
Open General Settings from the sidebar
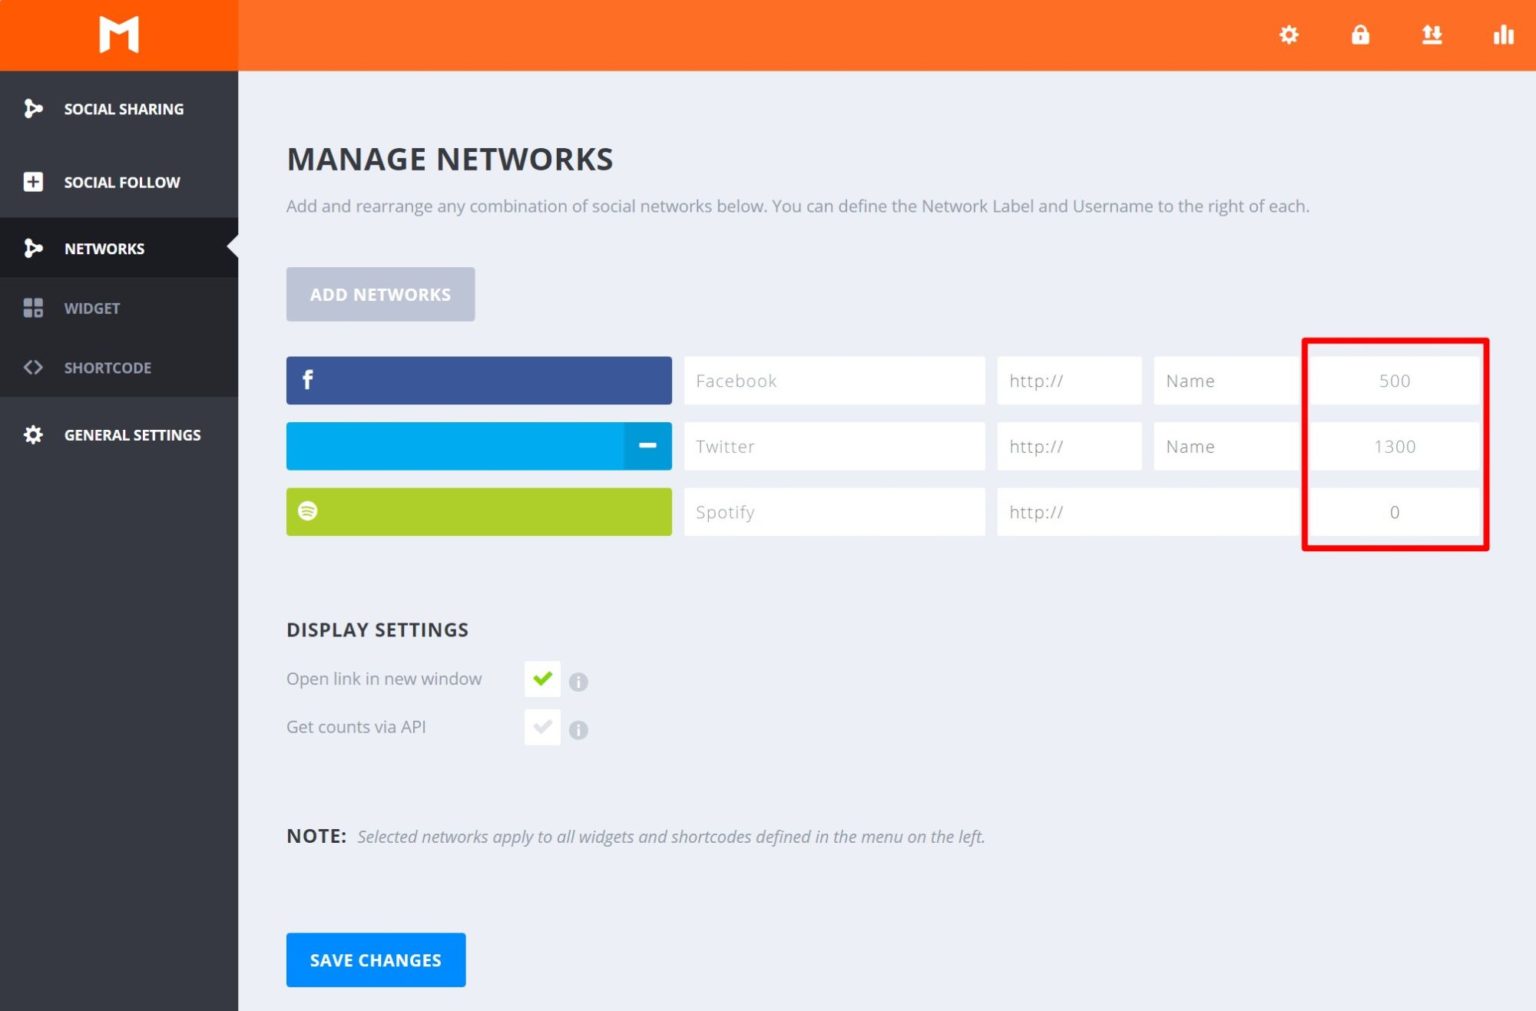[132, 434]
